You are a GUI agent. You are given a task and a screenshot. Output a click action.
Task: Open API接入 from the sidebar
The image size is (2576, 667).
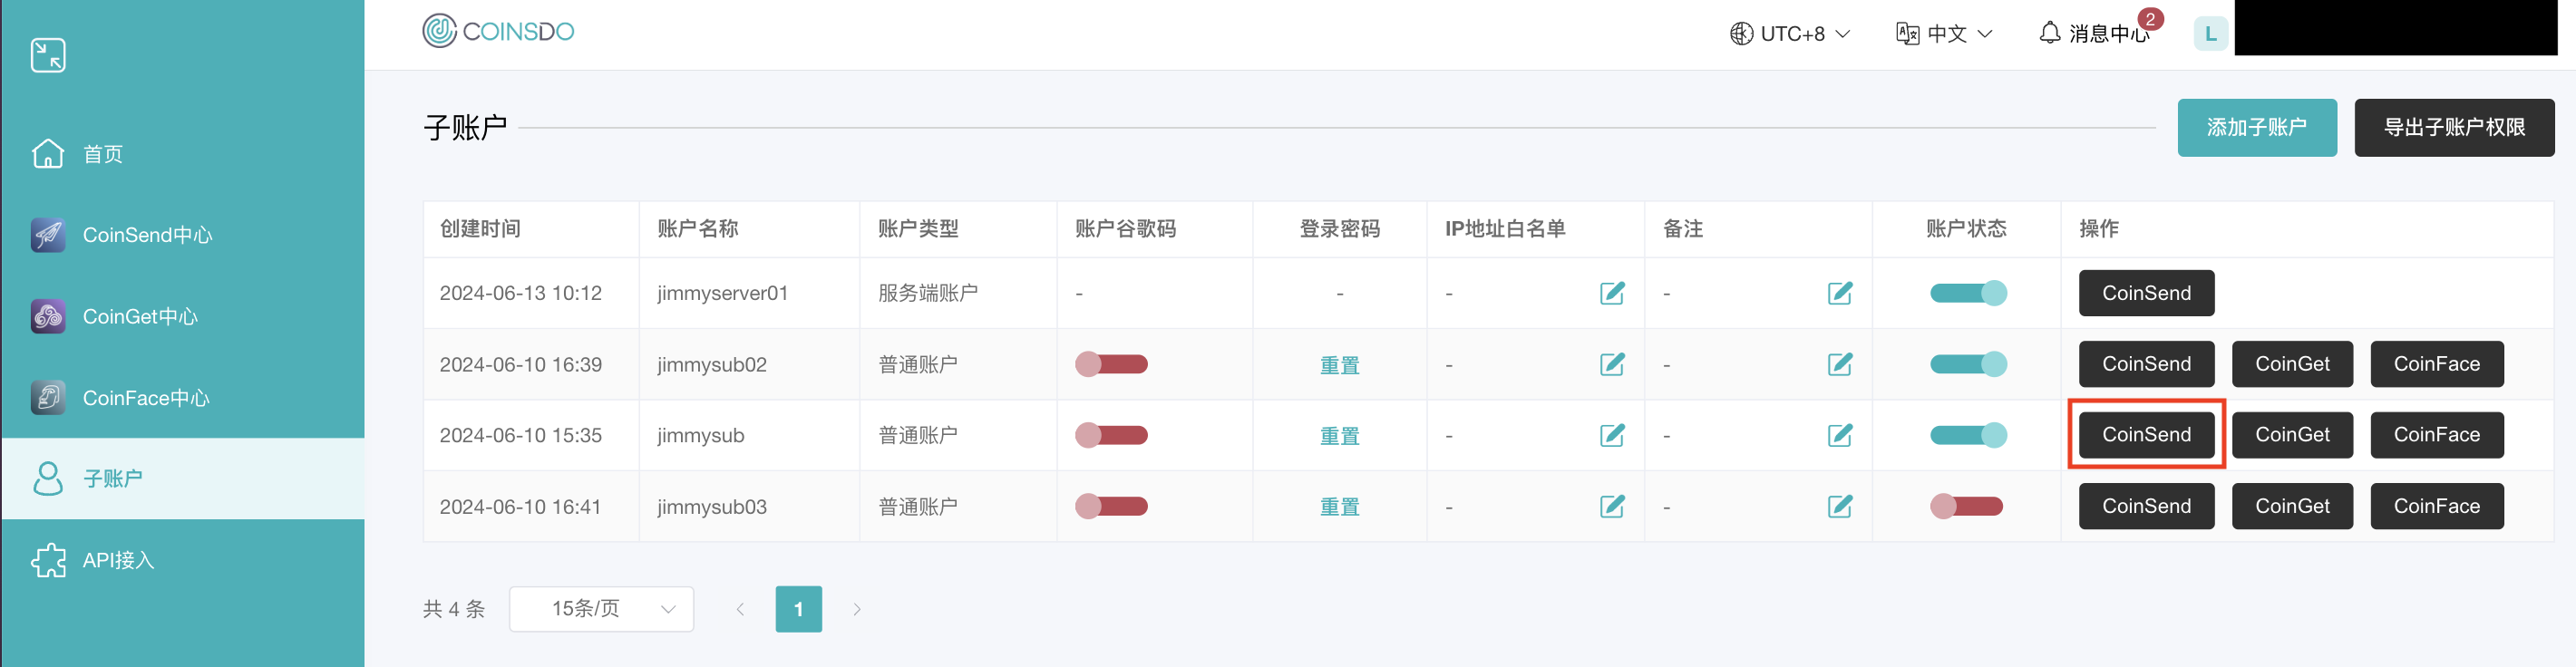point(118,560)
